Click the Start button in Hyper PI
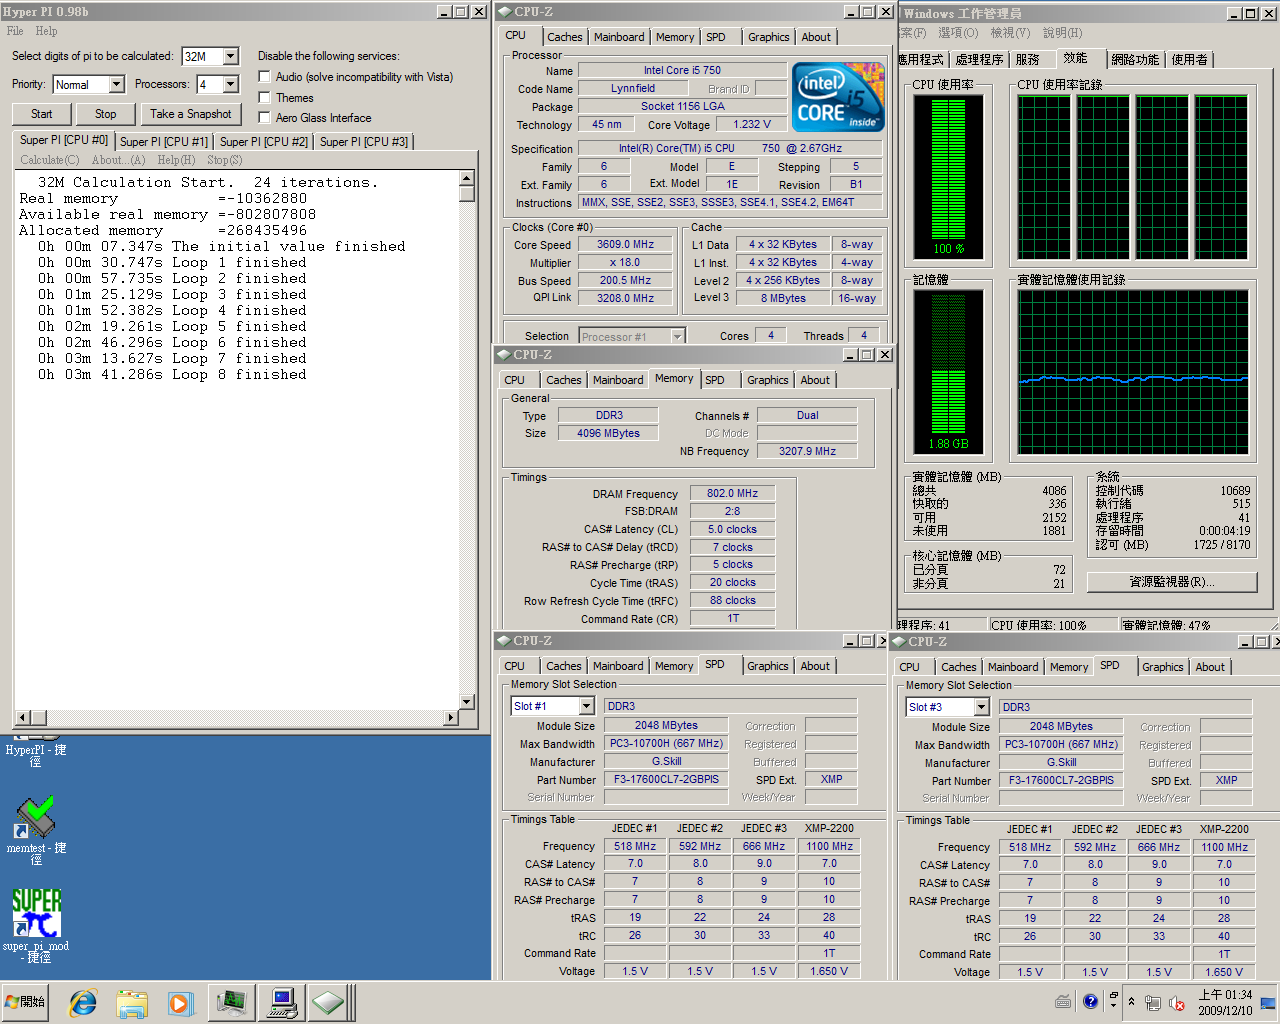Image resolution: width=1280 pixels, height=1024 pixels. click(42, 114)
